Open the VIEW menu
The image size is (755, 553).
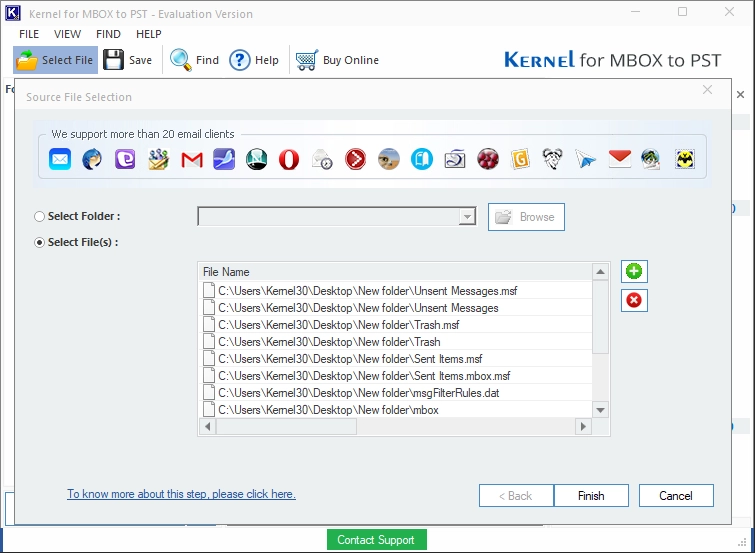67,34
